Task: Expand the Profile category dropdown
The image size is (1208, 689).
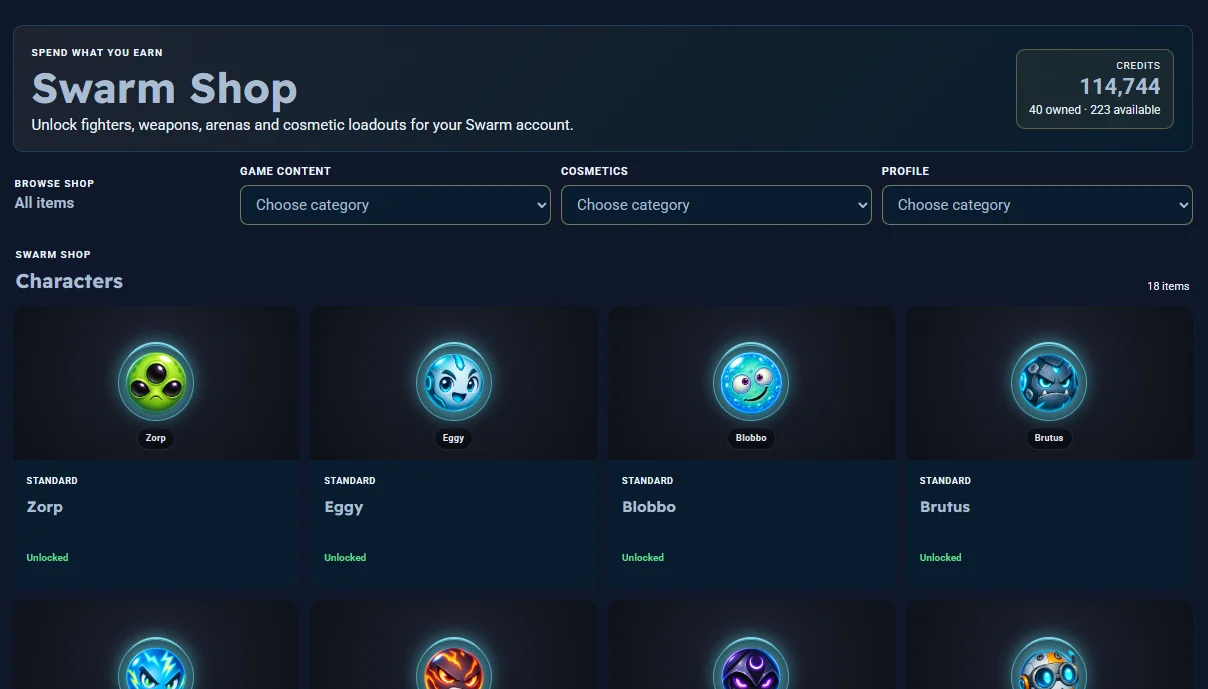Action: coord(1037,205)
